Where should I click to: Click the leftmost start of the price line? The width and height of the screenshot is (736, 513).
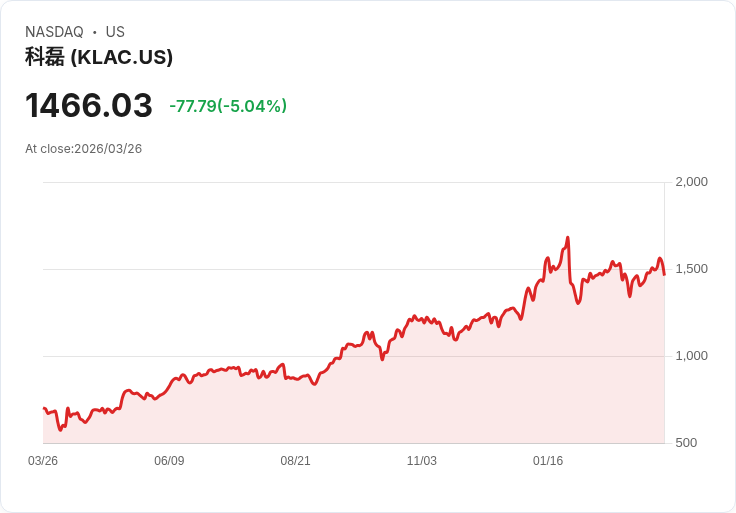click(44, 408)
